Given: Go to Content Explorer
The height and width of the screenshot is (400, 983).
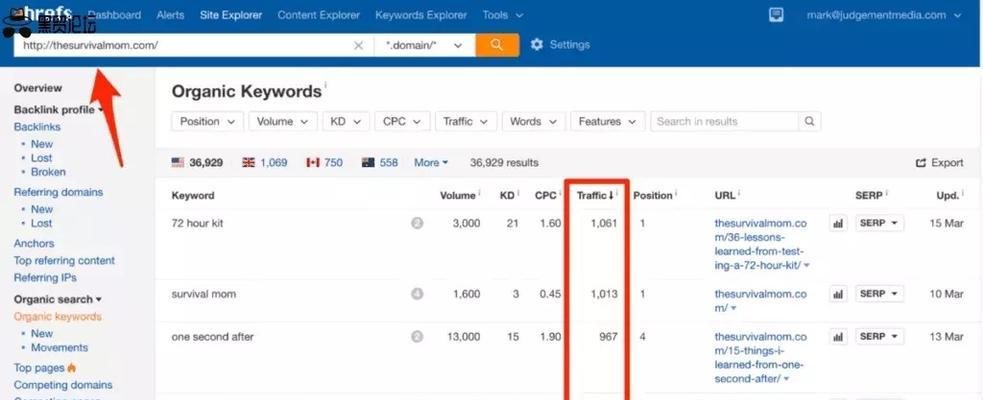Looking at the screenshot, I should click(318, 15).
